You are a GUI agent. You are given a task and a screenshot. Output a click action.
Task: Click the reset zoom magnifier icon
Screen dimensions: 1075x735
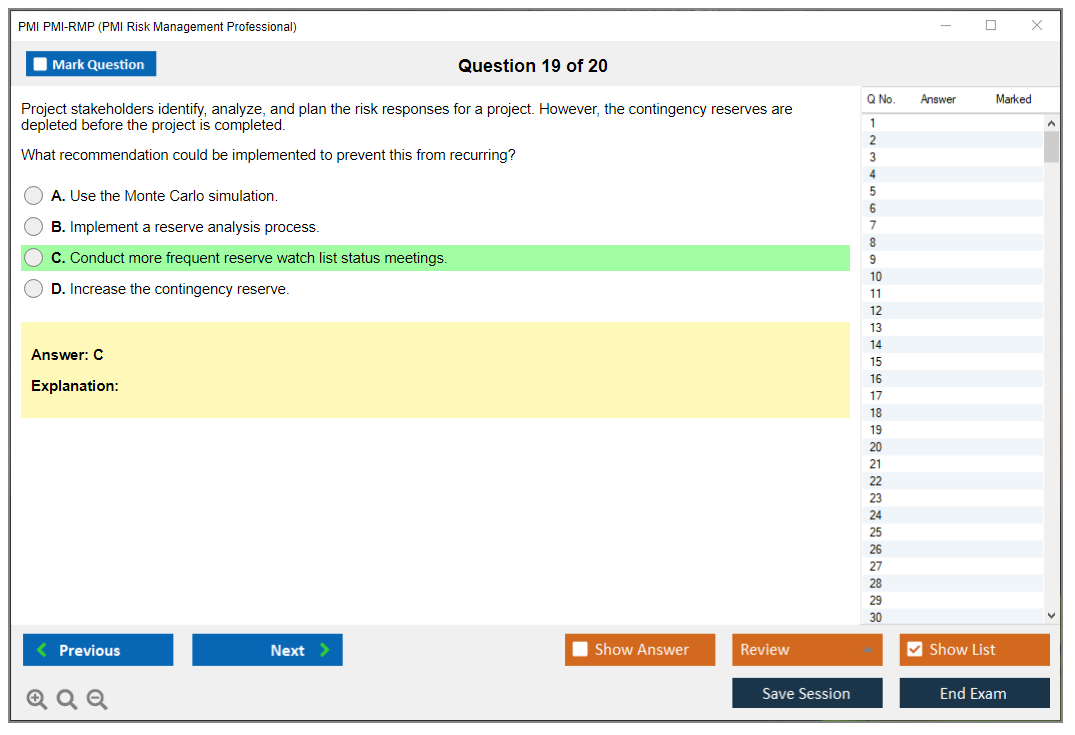click(x=67, y=700)
